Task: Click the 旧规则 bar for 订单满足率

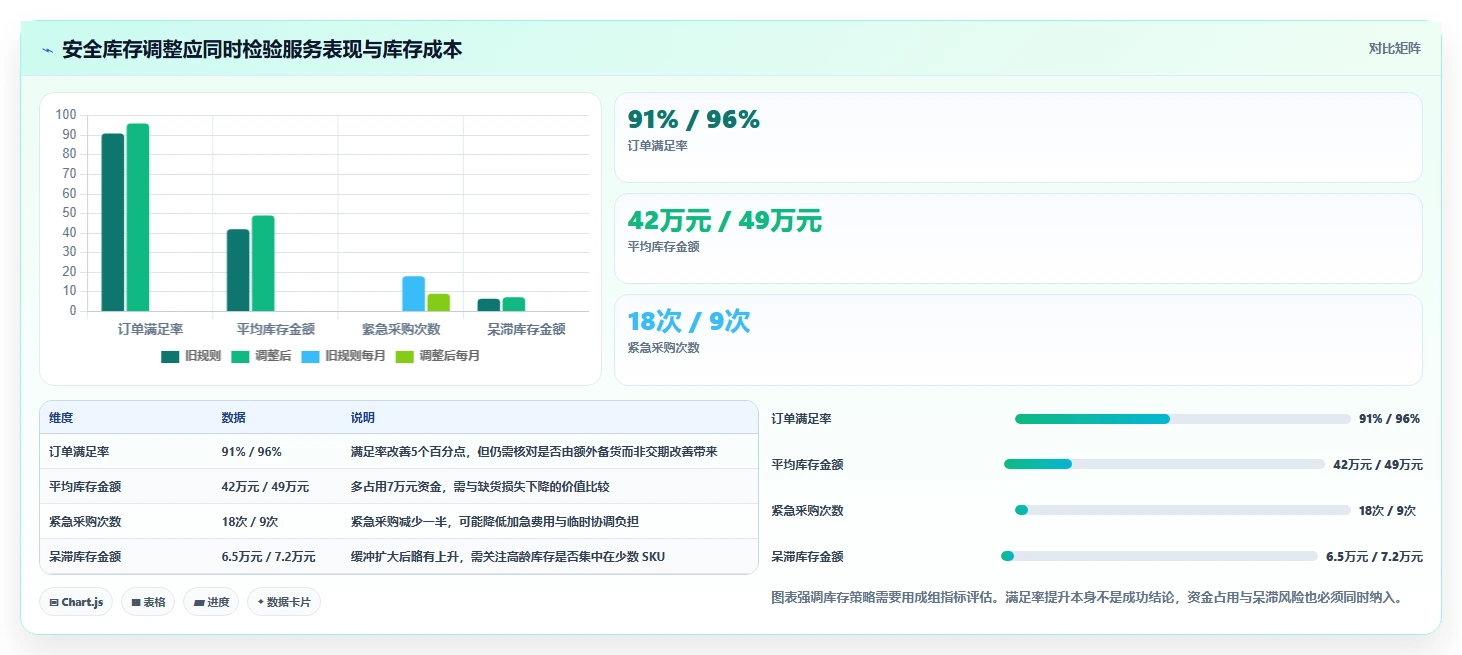Action: (113, 222)
